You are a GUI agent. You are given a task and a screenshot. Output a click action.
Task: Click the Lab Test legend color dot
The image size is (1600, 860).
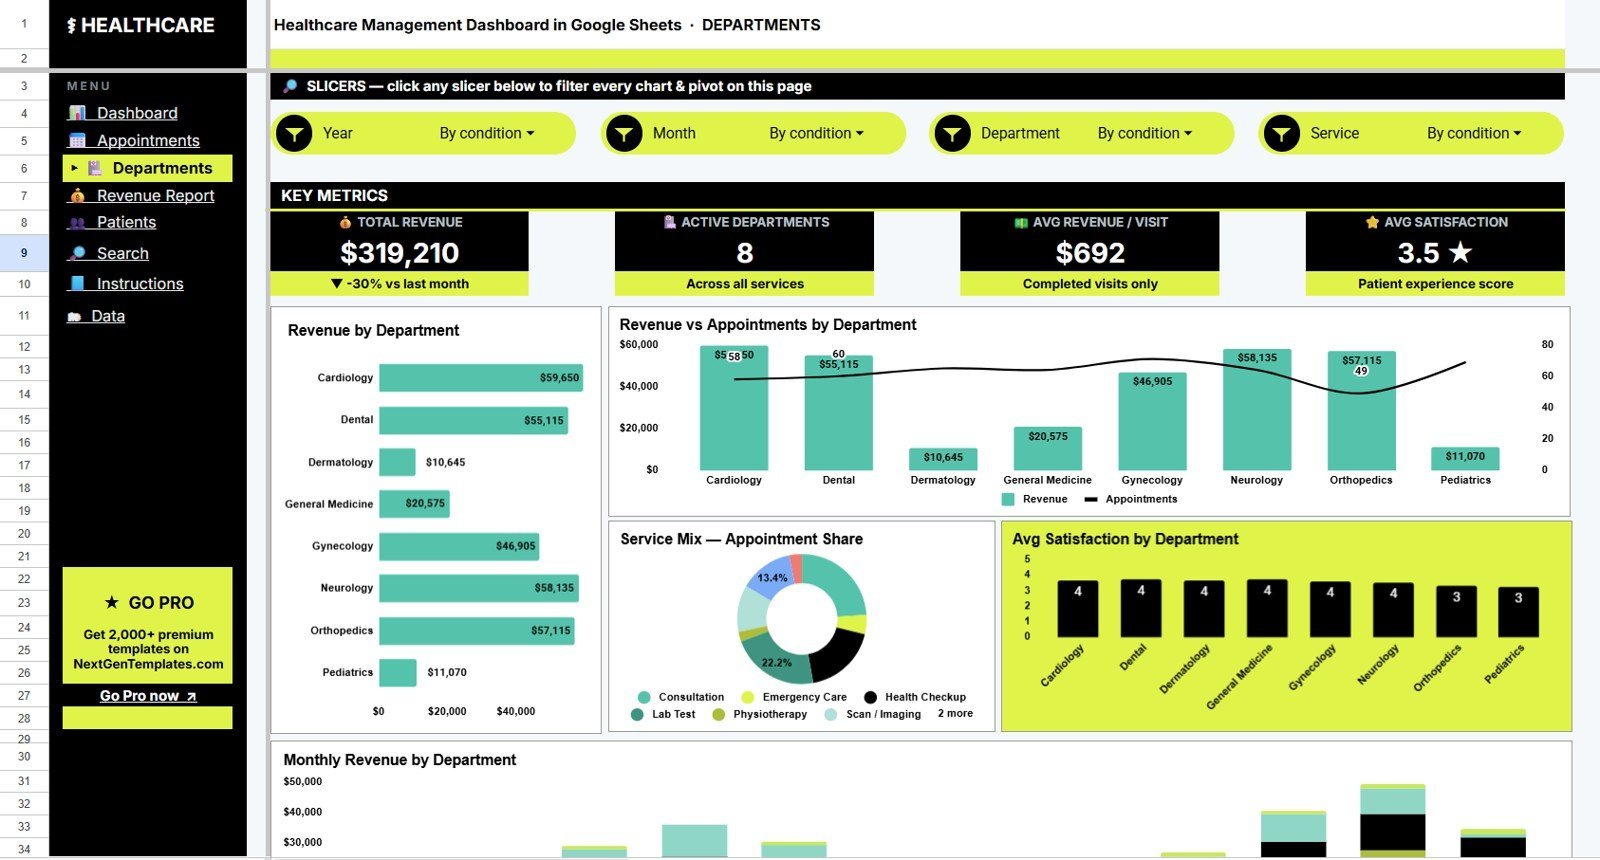click(637, 714)
